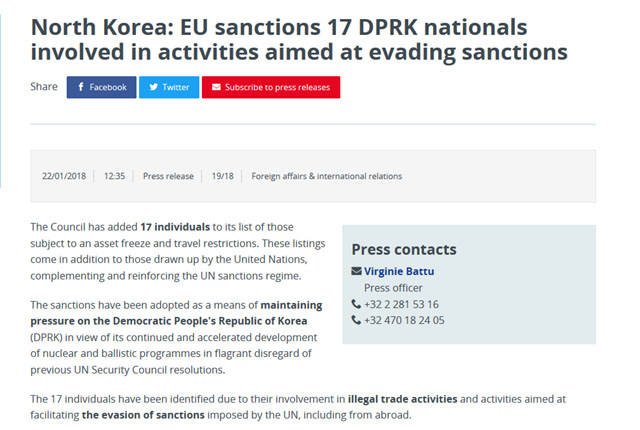Share the article on Facebook
The height and width of the screenshot is (430, 640).
click(101, 88)
